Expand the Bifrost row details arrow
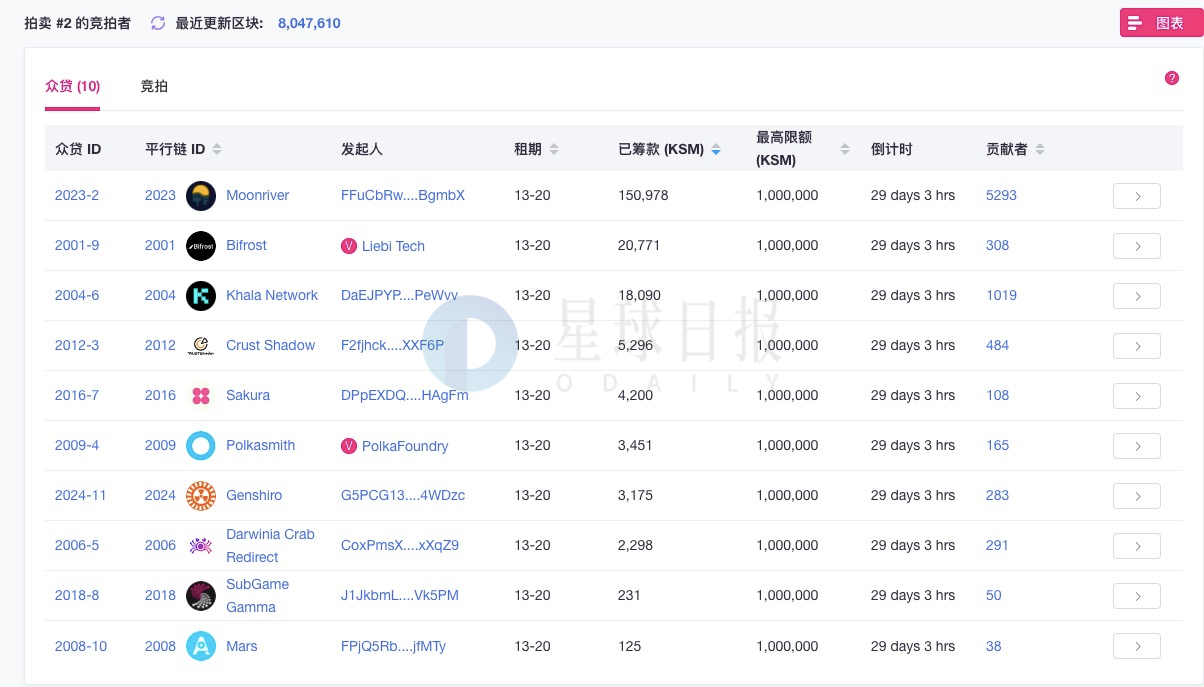Screen dimensions: 1204x687 [x=1137, y=246]
